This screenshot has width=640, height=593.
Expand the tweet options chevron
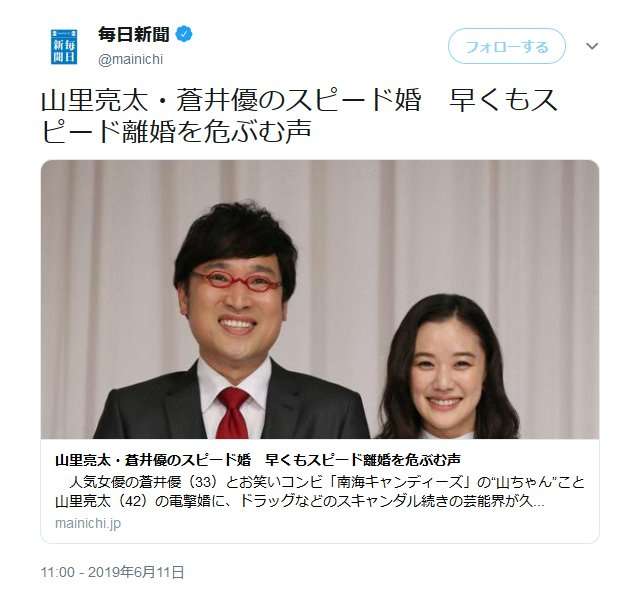coord(592,46)
